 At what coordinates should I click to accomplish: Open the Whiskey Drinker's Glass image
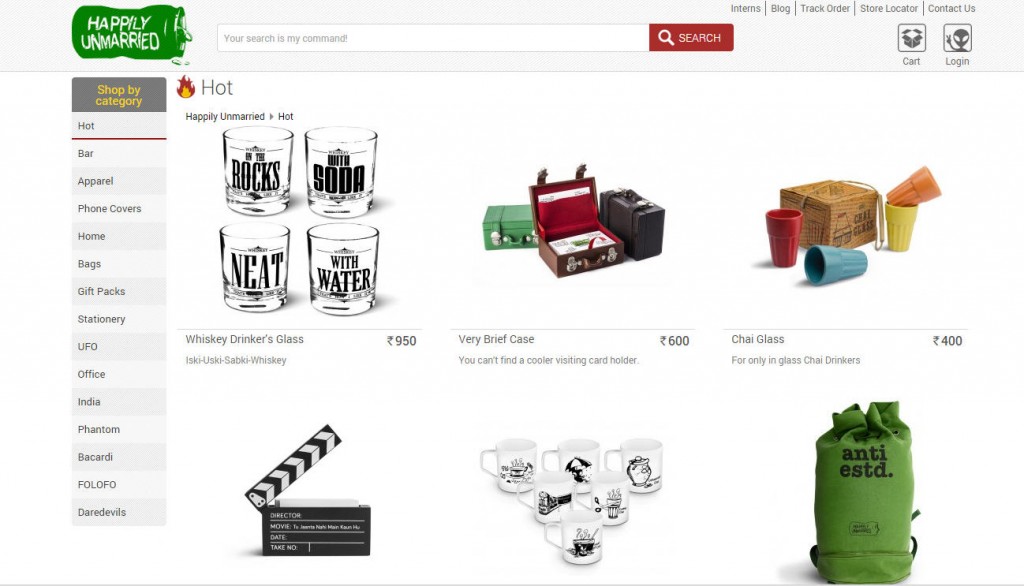tap(300, 221)
